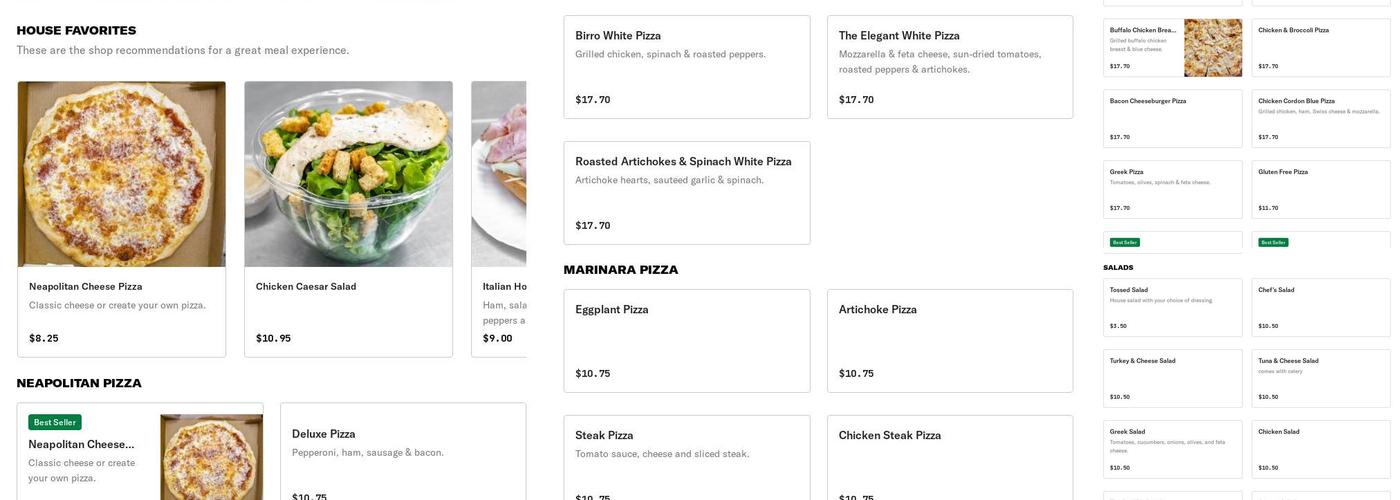Screen dimensions: 1400x500
Task: Click the Buffalo Chicken pizza thumbnail
Action: click(1213, 48)
